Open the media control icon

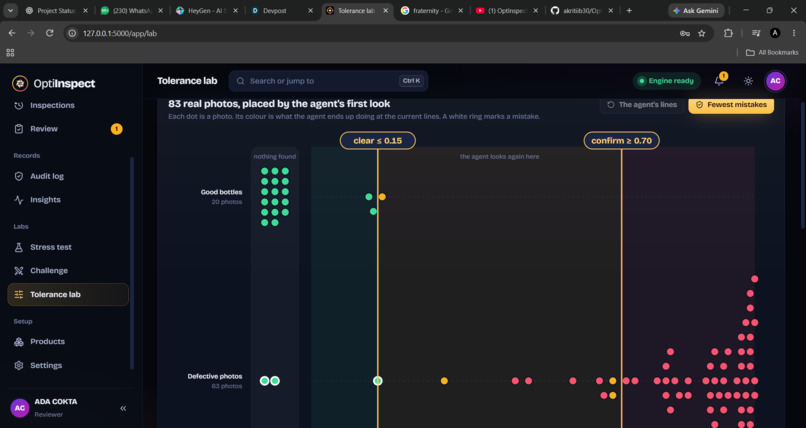pos(756,33)
